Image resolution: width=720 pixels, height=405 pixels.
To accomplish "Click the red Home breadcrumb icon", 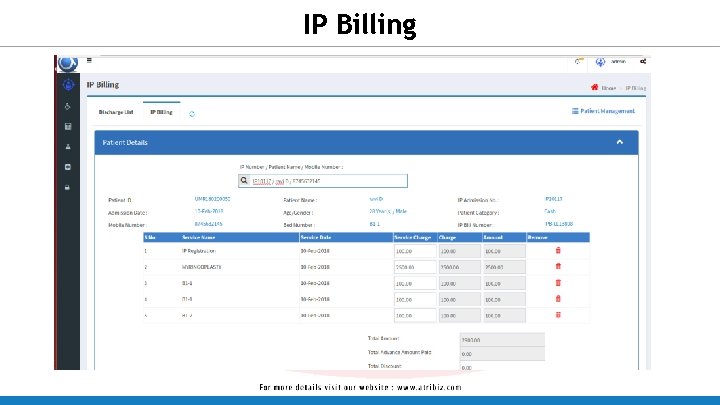I will tap(594, 87).
